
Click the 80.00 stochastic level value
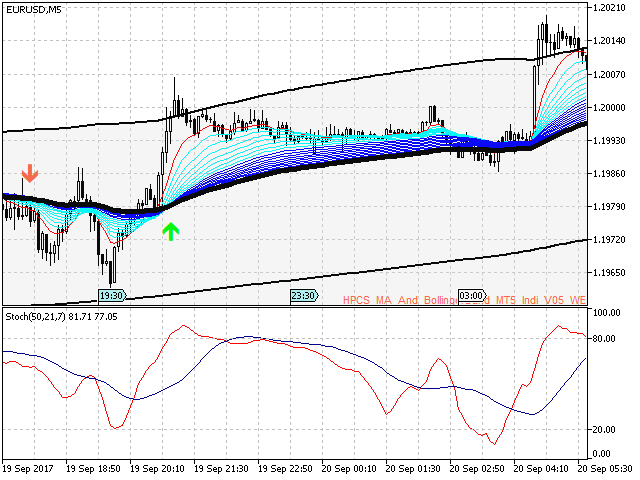tap(604, 338)
